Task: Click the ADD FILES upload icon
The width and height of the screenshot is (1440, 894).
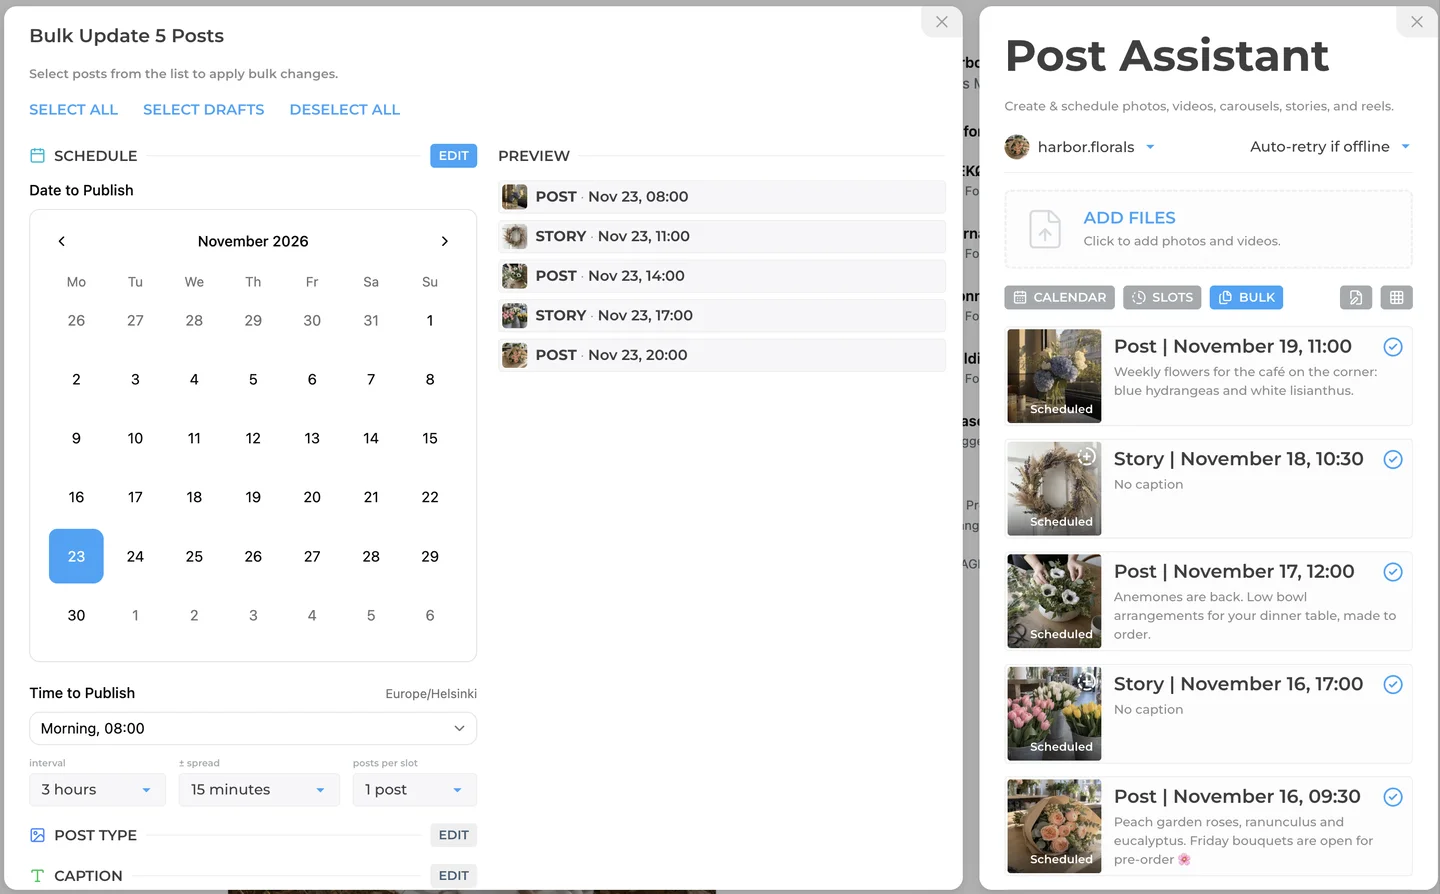Action: tap(1045, 230)
